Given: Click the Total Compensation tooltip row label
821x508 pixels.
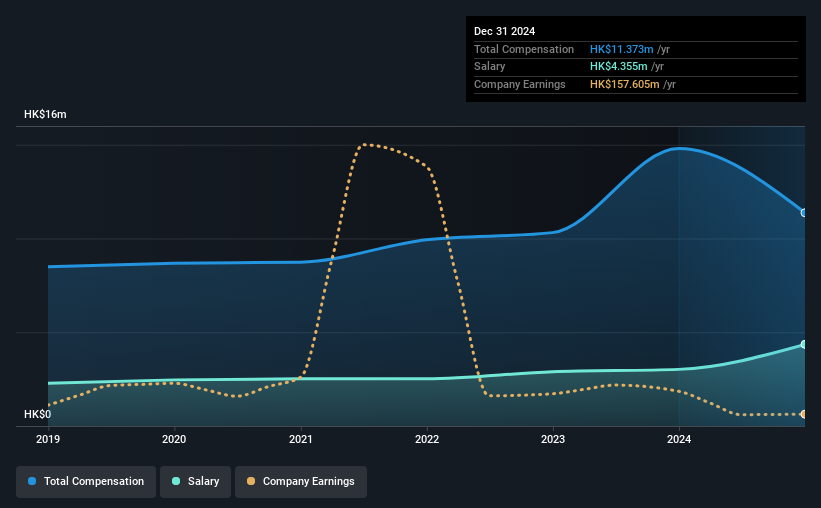Looking at the screenshot, I should pyautogui.click(x=524, y=49).
